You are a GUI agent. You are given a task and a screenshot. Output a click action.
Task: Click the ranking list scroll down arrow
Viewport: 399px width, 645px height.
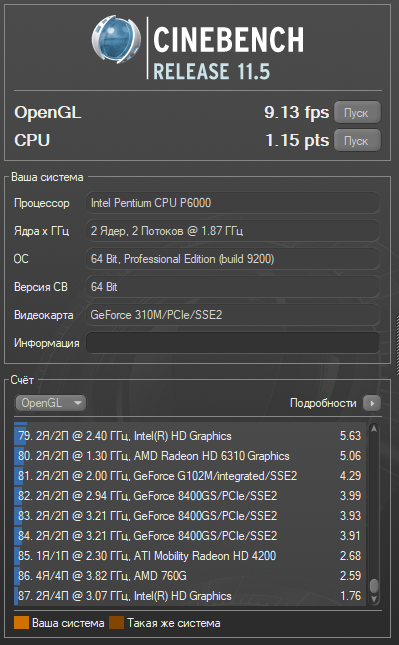[x=373, y=599]
